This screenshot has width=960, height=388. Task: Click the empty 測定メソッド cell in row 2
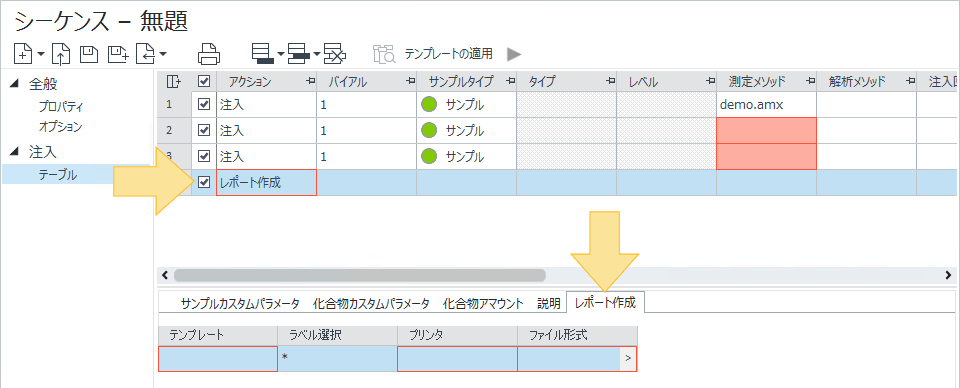pos(766,130)
